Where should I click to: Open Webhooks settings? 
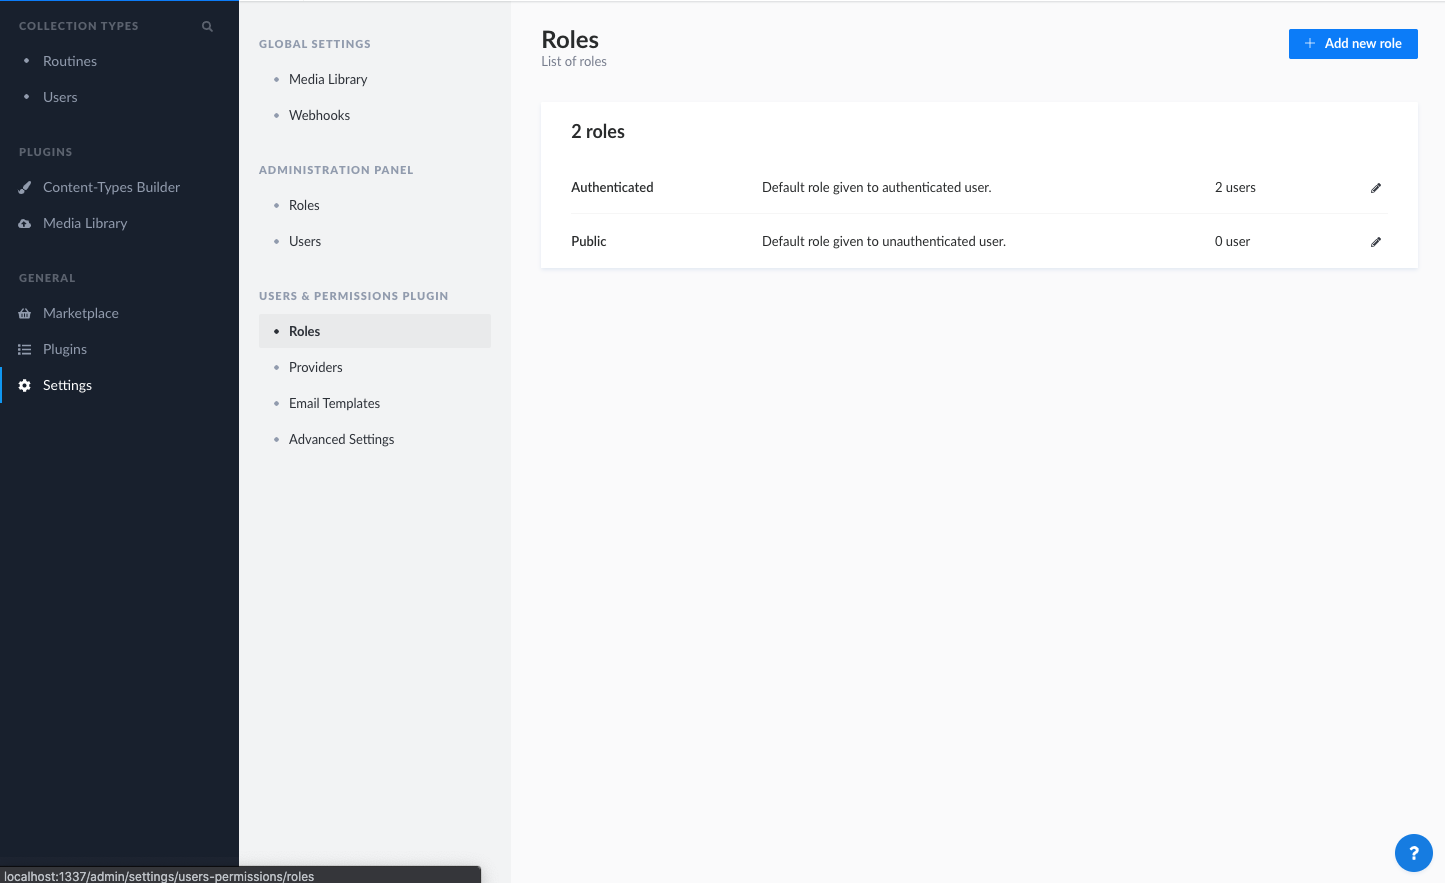319,115
